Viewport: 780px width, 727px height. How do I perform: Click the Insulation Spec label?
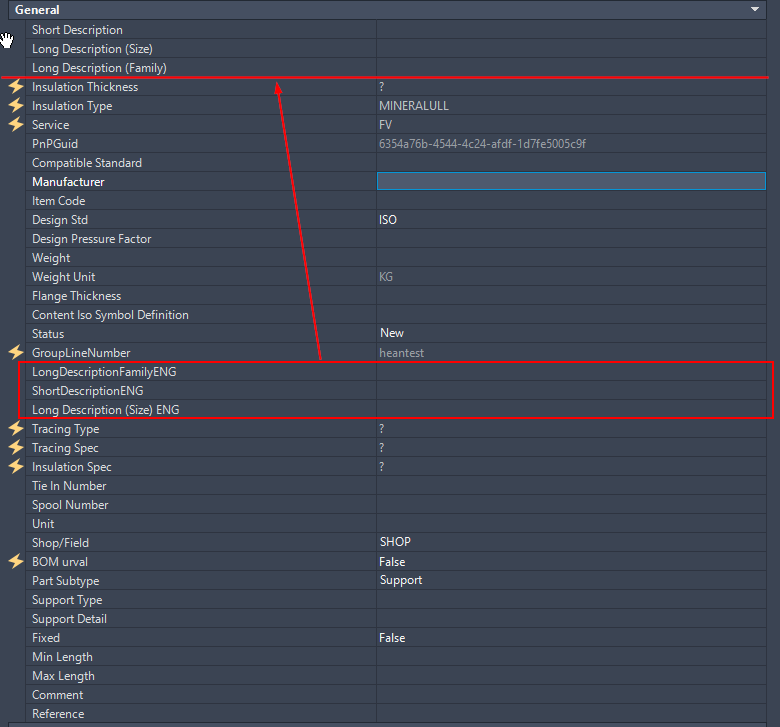[72, 467]
